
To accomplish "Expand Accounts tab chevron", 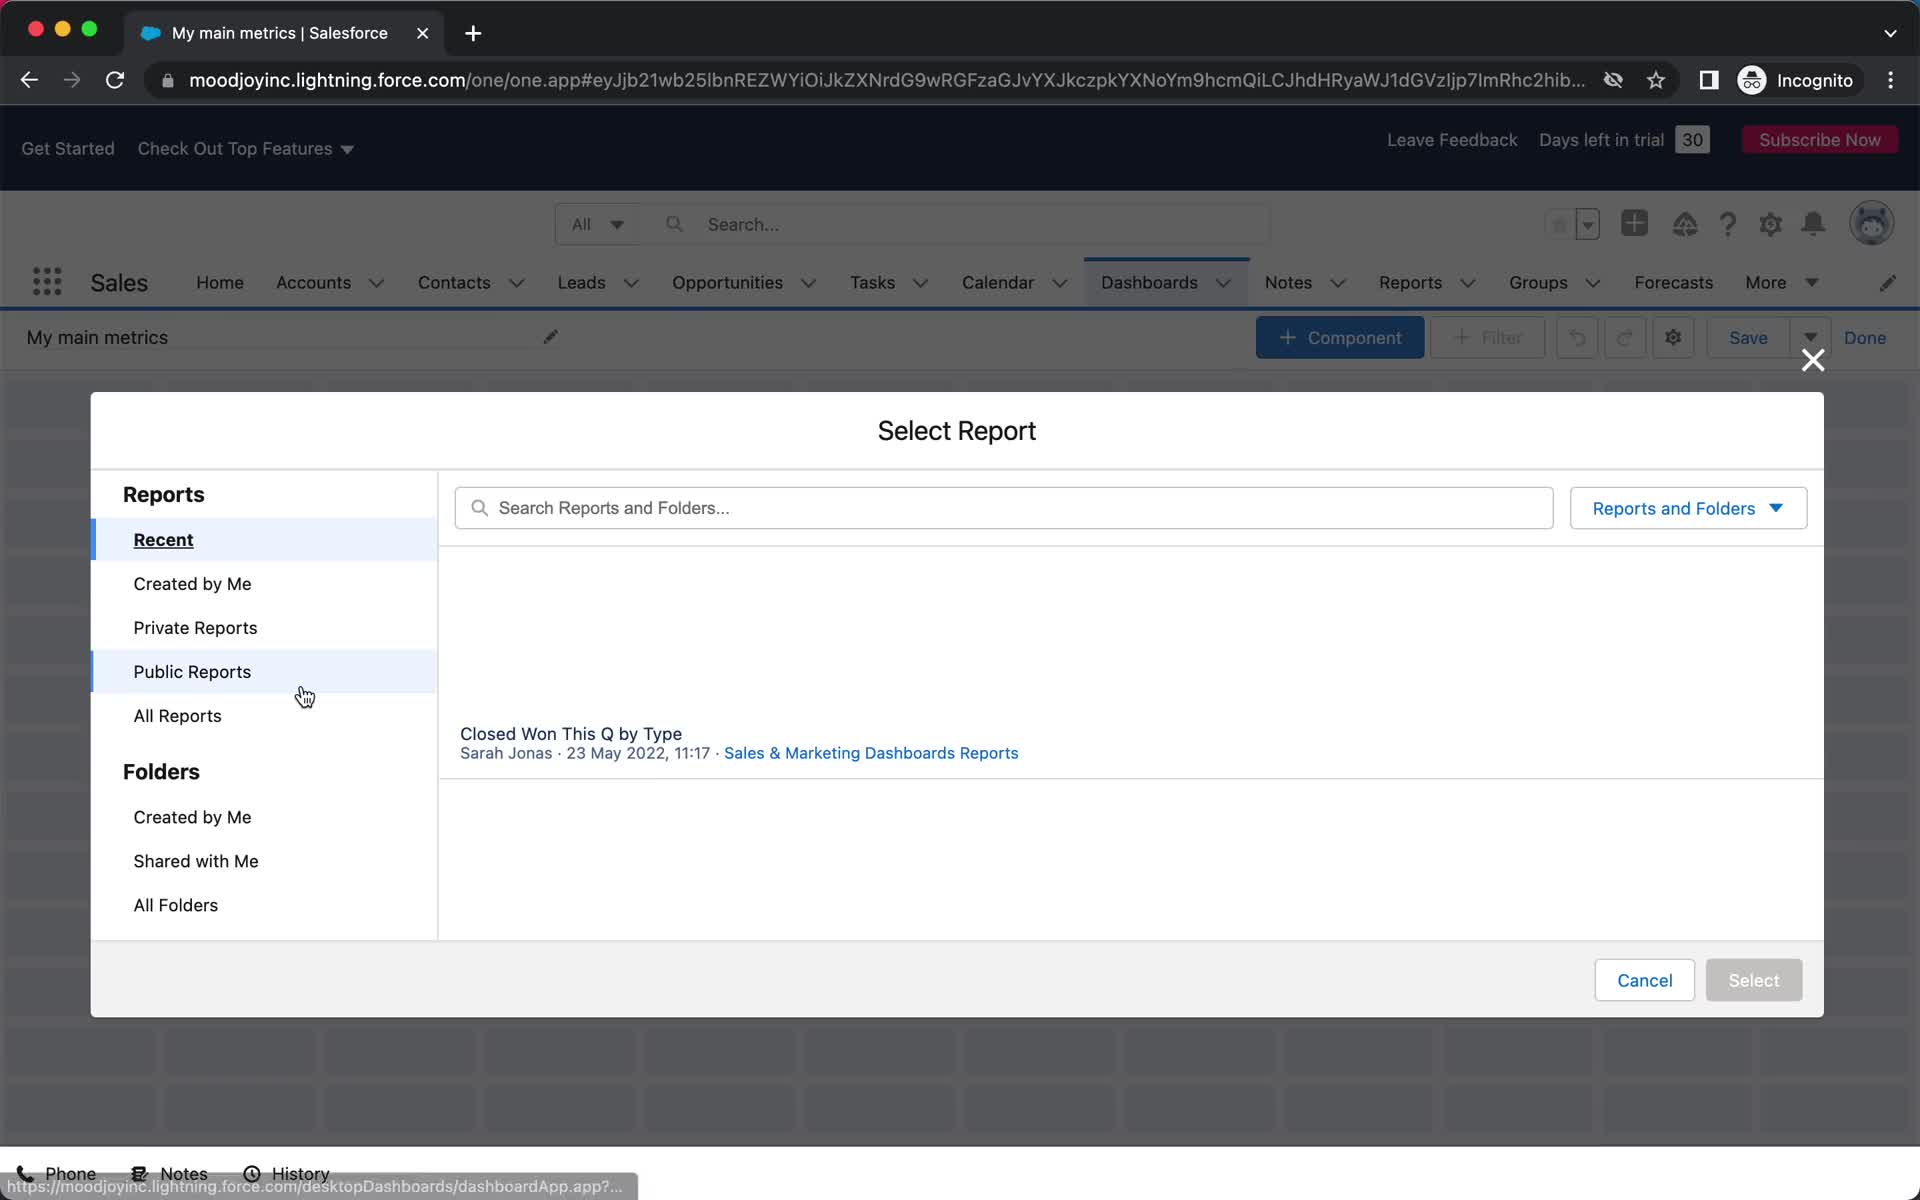I will [376, 283].
